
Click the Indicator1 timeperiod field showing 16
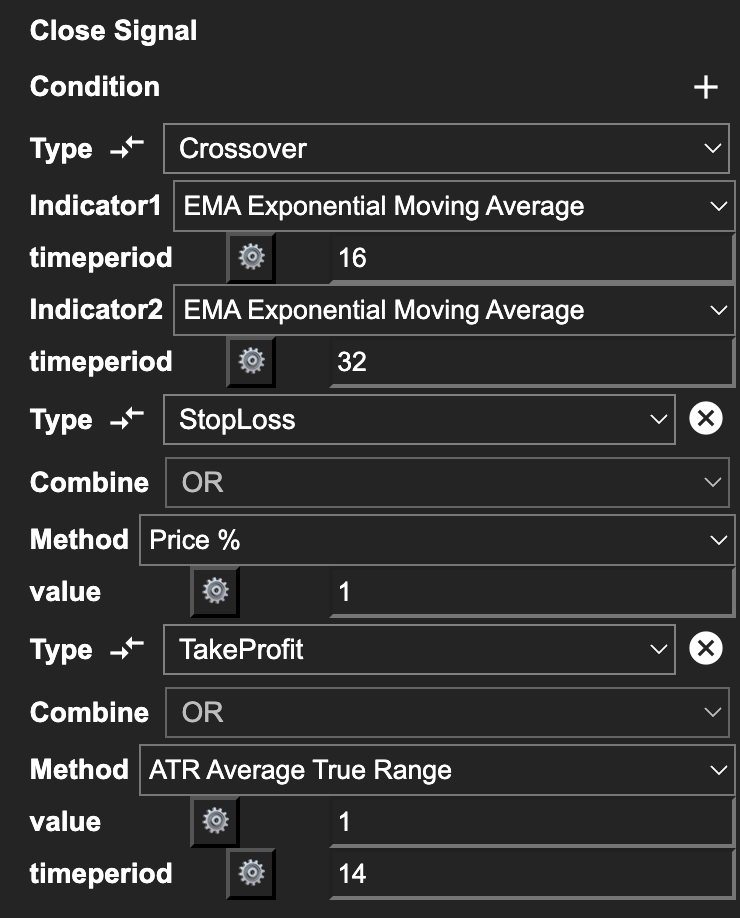tap(533, 258)
